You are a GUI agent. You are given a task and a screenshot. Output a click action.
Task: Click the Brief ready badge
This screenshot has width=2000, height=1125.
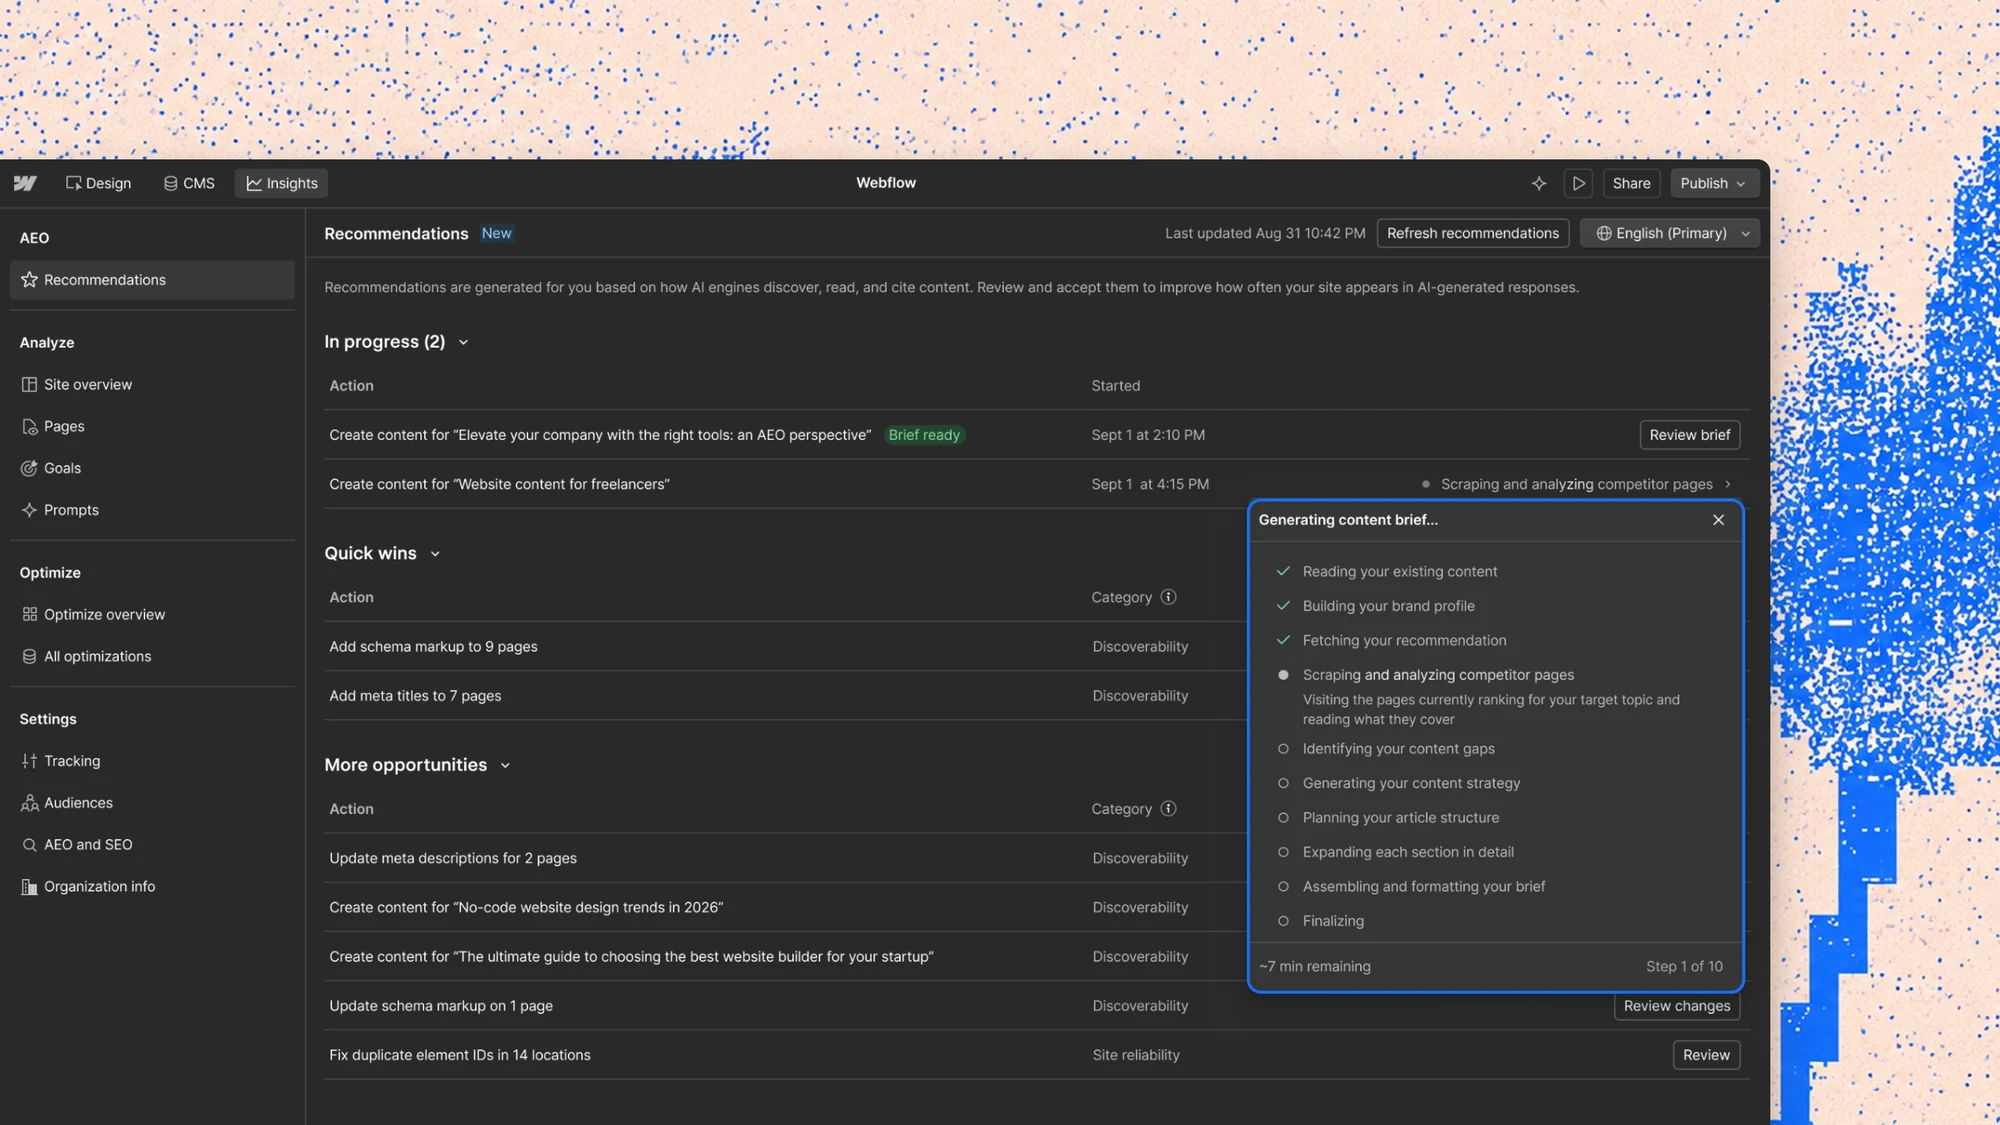pyautogui.click(x=924, y=435)
